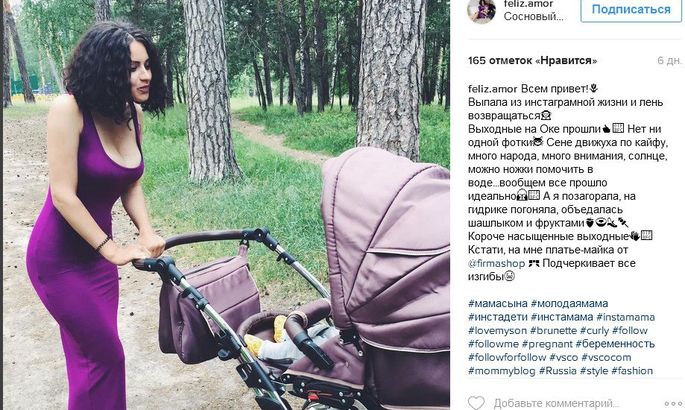Open the @firmashop mention link
This screenshot has height=410, width=685.
coord(497,264)
